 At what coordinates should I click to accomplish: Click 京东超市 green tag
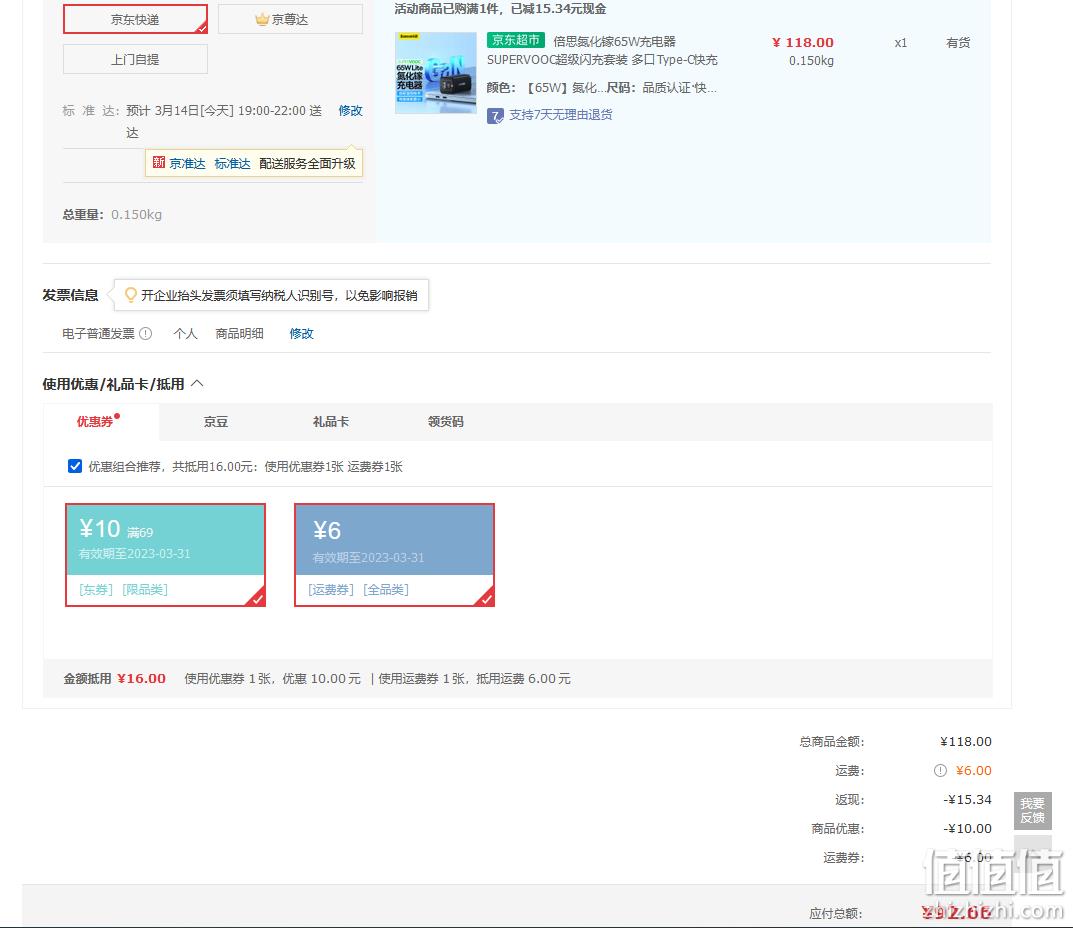516,40
